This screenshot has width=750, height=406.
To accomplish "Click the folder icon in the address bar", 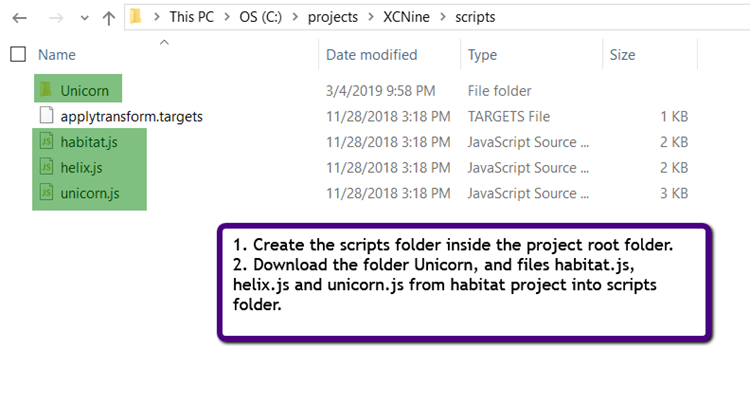I will click(x=136, y=17).
